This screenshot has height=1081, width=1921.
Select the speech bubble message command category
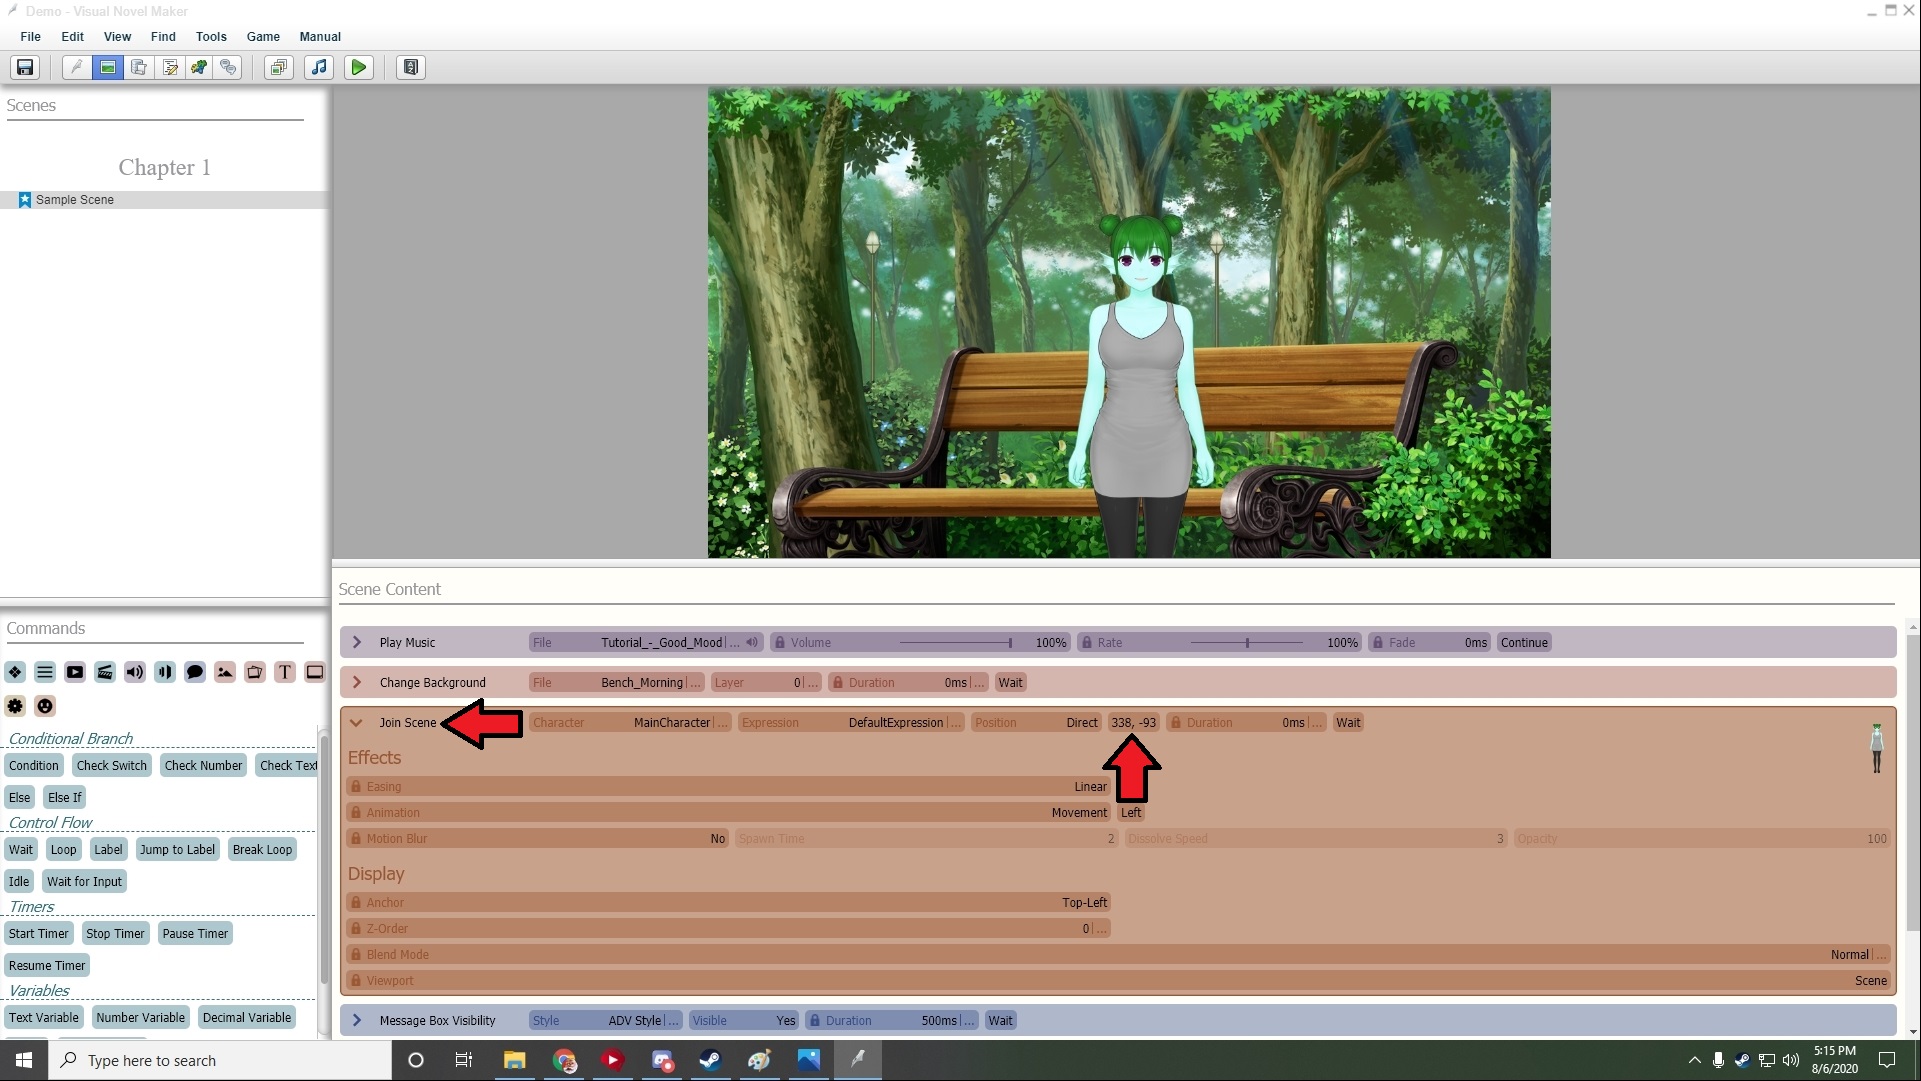[x=195, y=672]
